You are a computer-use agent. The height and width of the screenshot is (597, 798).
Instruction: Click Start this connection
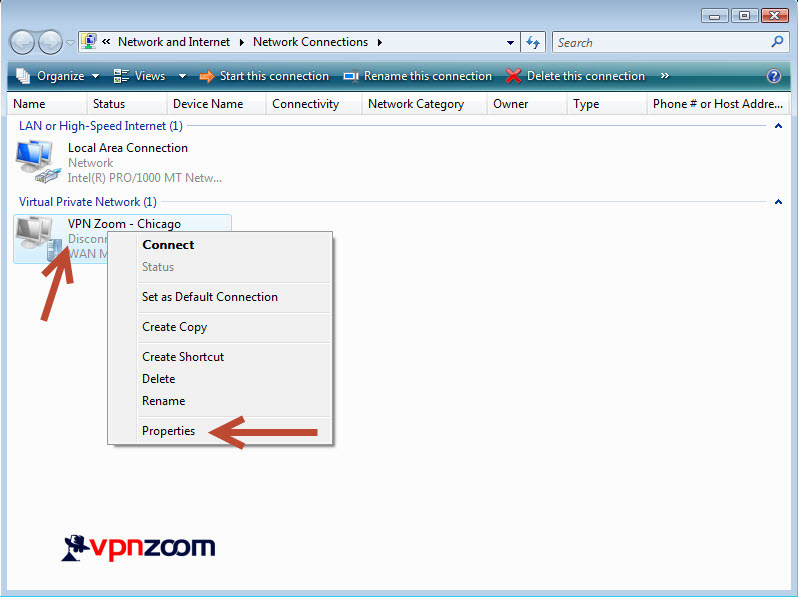point(264,76)
